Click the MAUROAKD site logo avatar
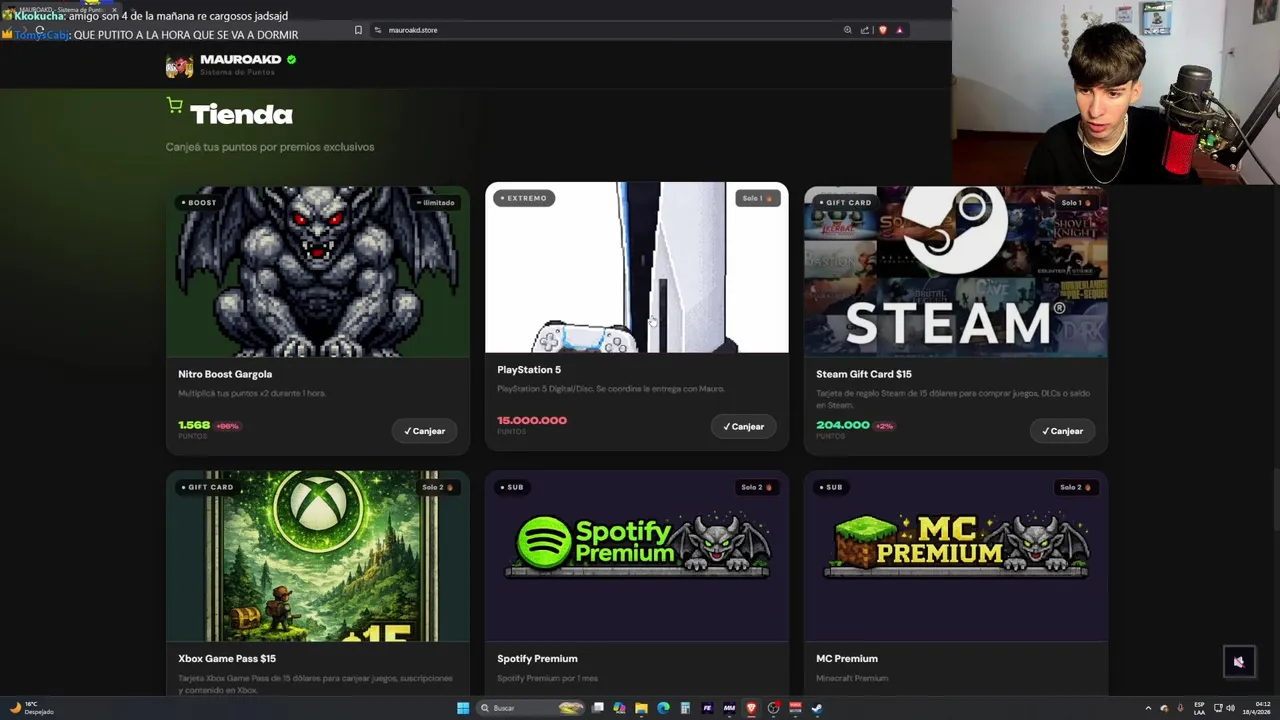1280x720 pixels. (x=179, y=66)
